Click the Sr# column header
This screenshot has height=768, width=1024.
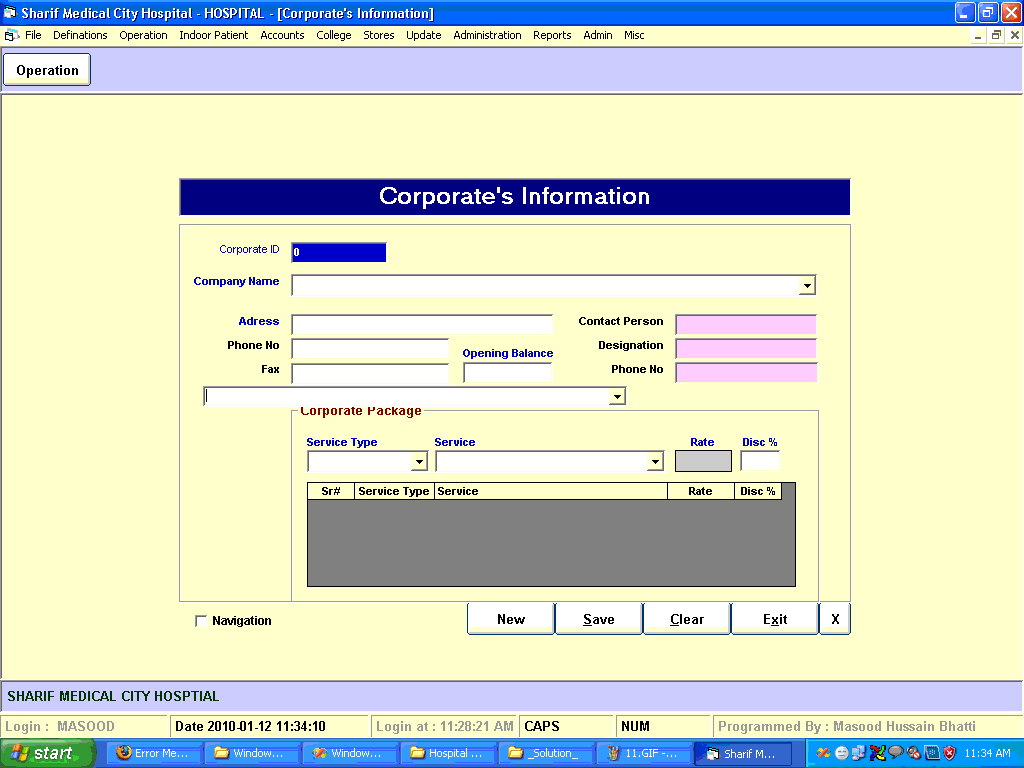coord(331,491)
